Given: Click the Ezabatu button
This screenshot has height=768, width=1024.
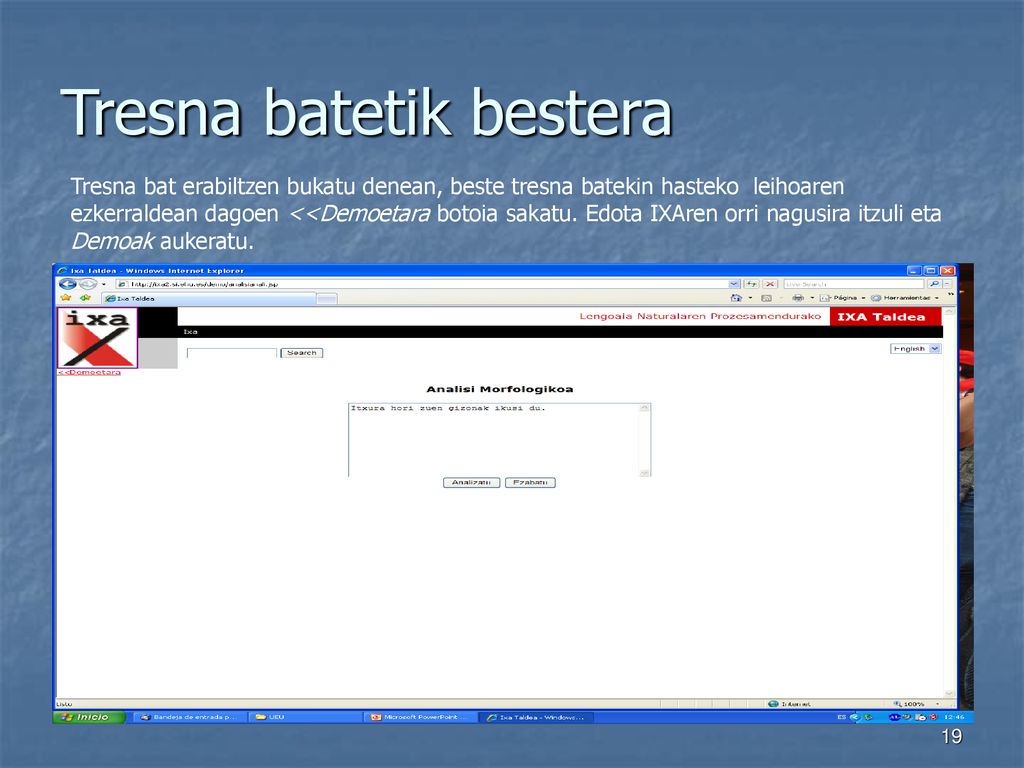Looking at the screenshot, I should coord(530,483).
